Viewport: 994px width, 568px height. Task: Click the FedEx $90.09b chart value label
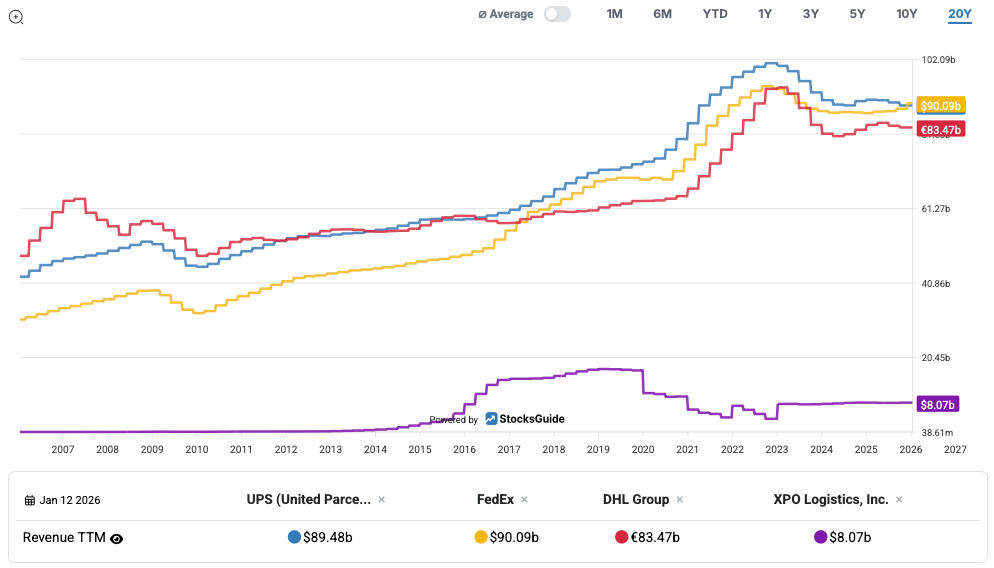pyautogui.click(x=940, y=106)
